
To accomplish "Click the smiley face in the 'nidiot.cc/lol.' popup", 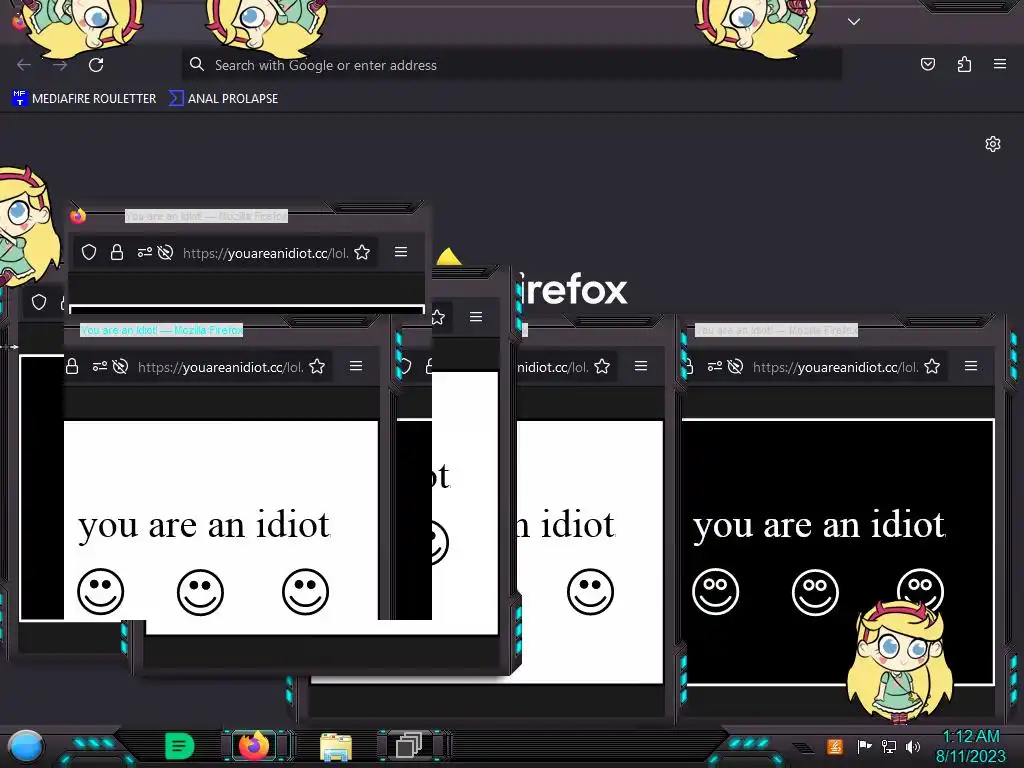I will tap(590, 592).
